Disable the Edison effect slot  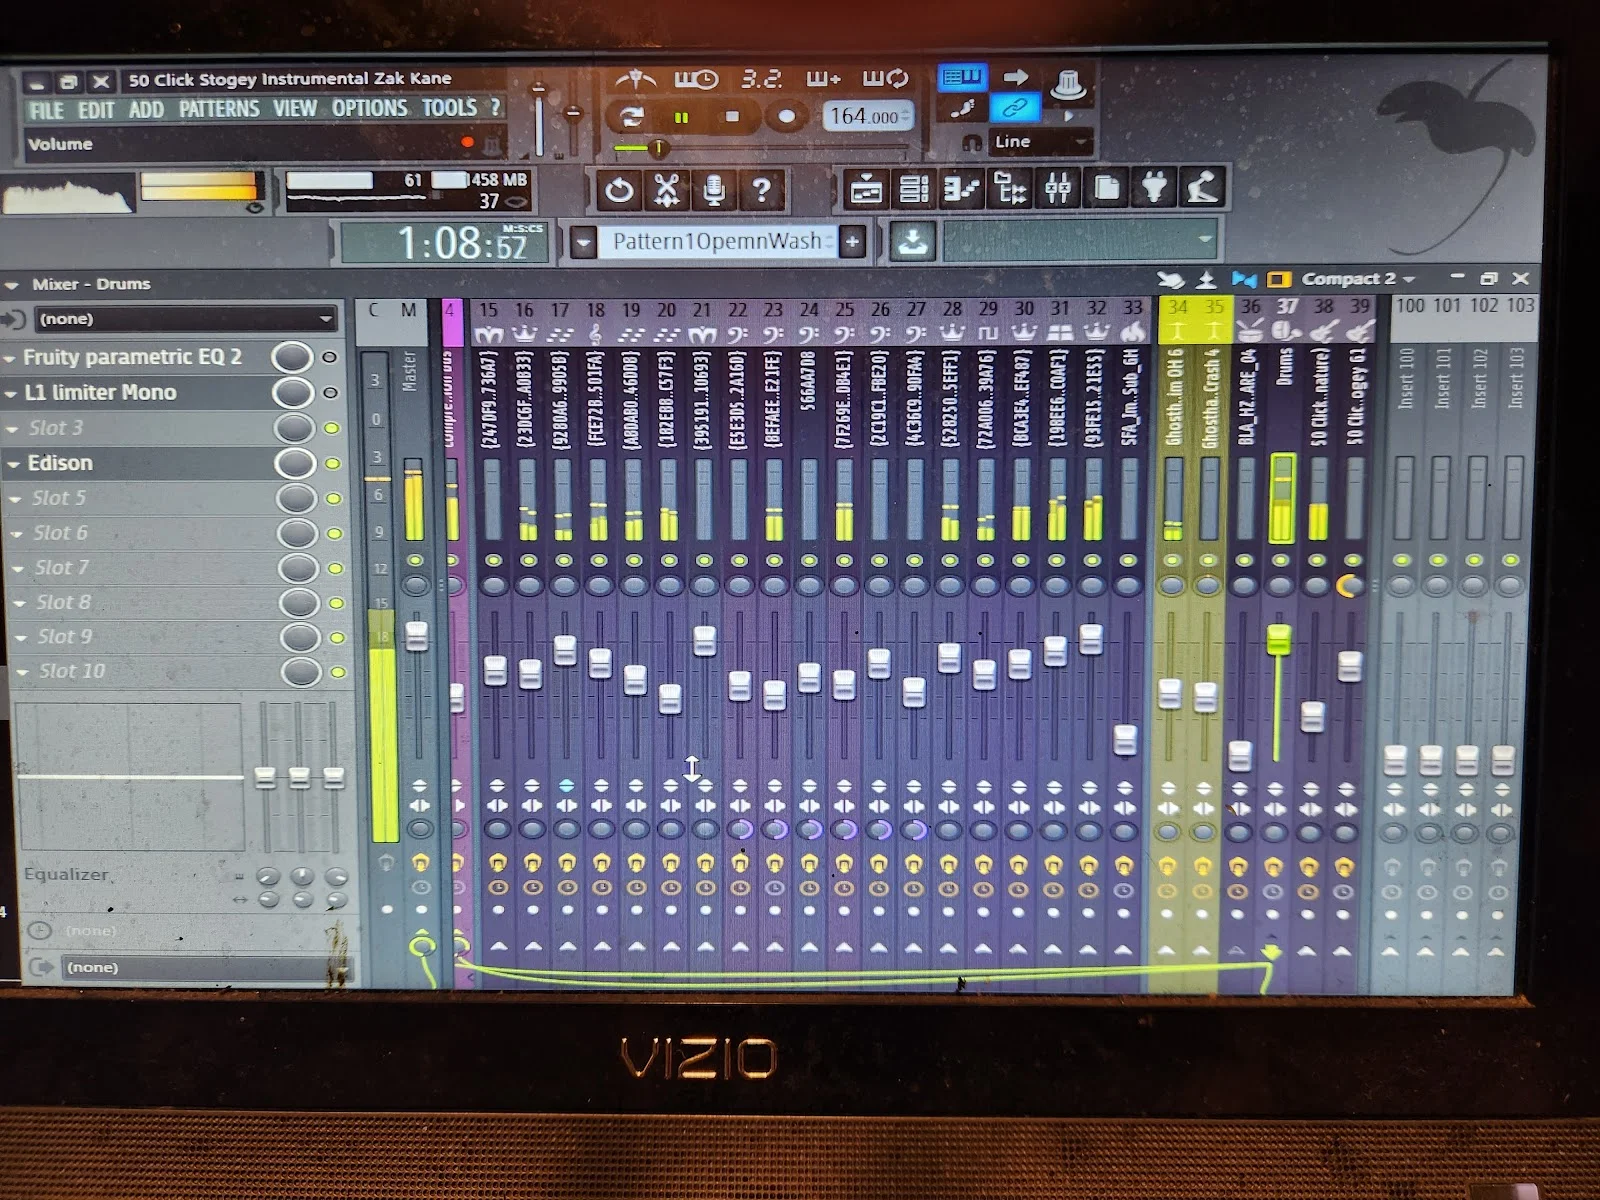(x=333, y=464)
